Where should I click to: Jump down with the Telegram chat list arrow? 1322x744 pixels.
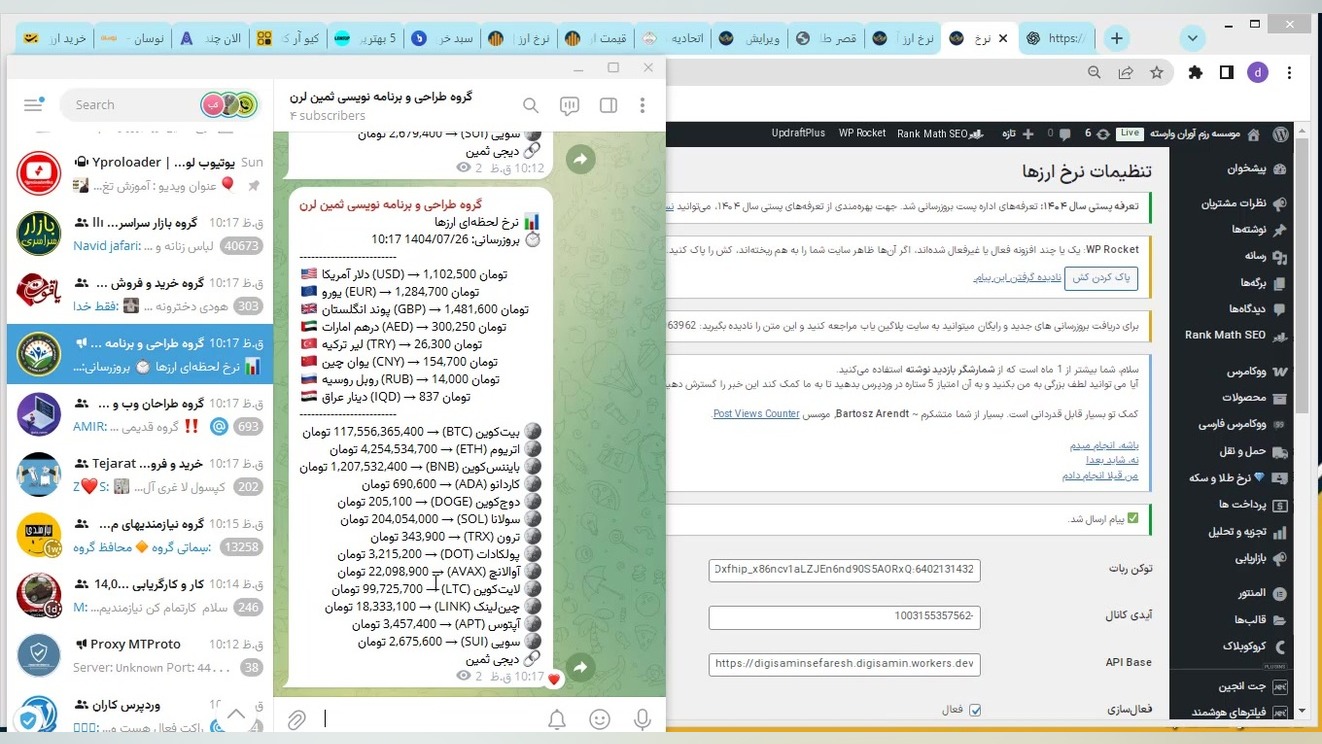pos(237,714)
